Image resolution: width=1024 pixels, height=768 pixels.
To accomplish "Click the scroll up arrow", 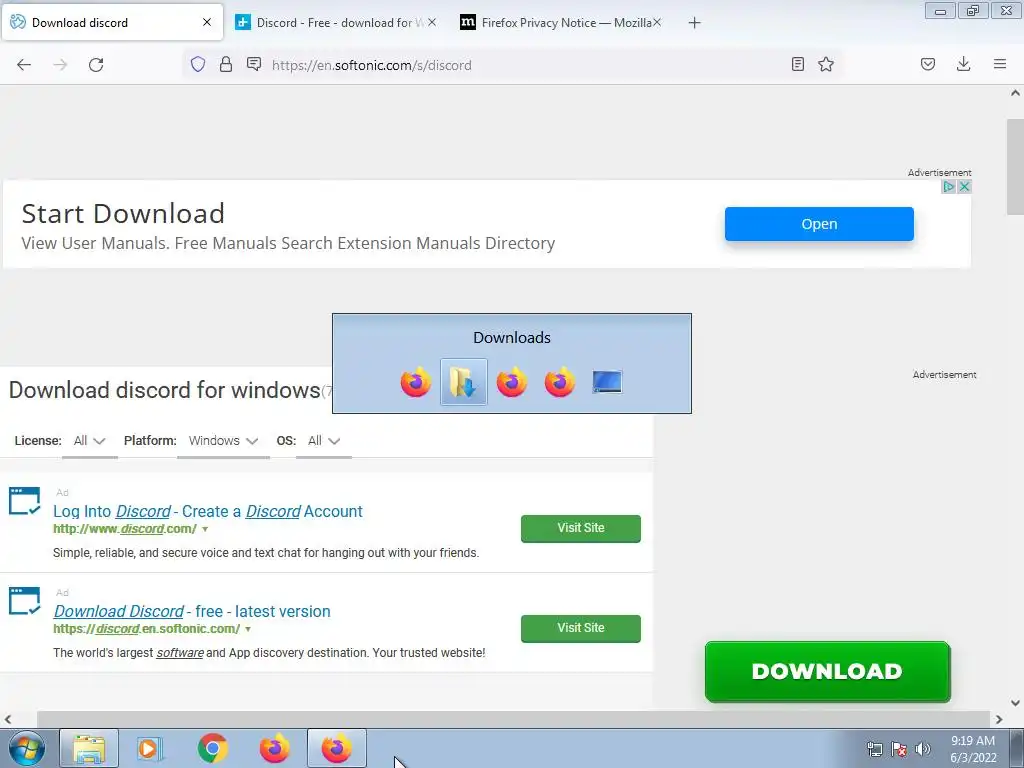I will [1015, 93].
